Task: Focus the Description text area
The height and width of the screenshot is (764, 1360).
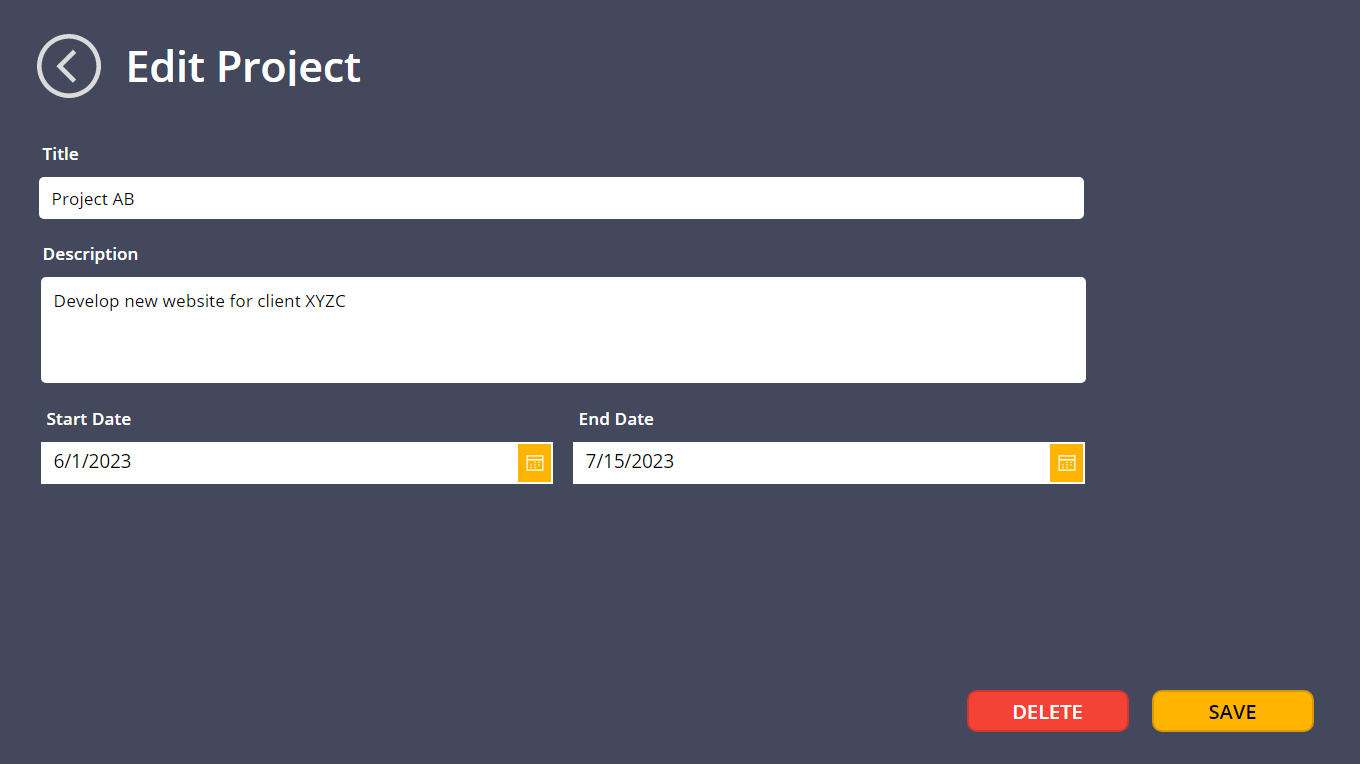Action: pos(563,330)
